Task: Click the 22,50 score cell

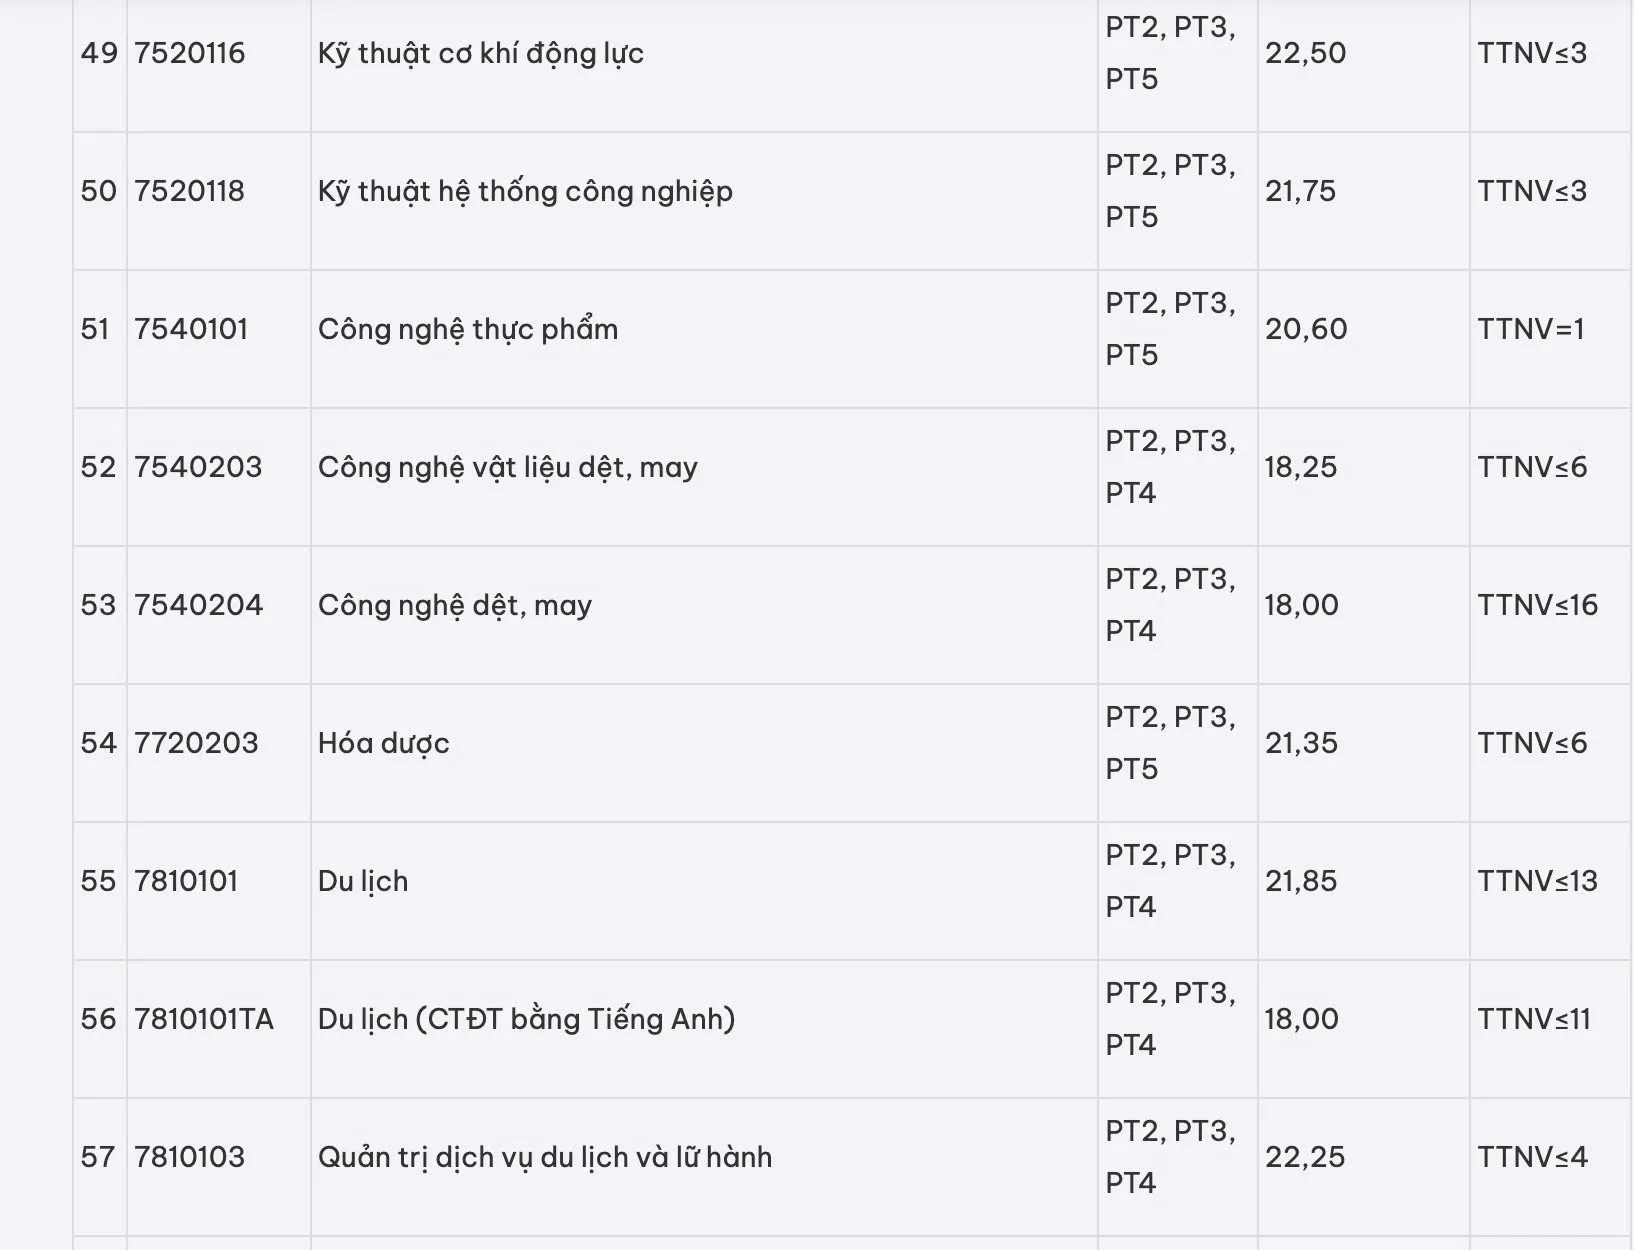Action: point(1305,53)
